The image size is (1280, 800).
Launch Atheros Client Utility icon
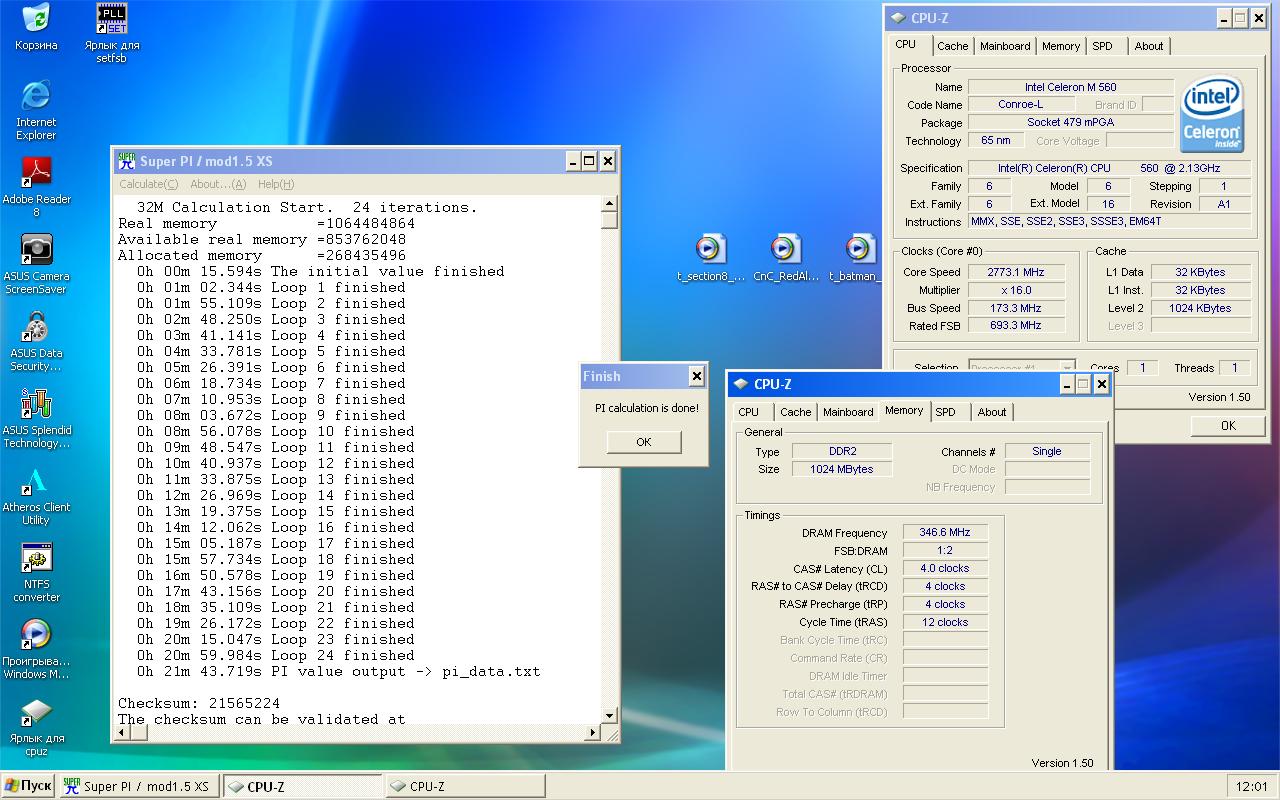(36, 480)
